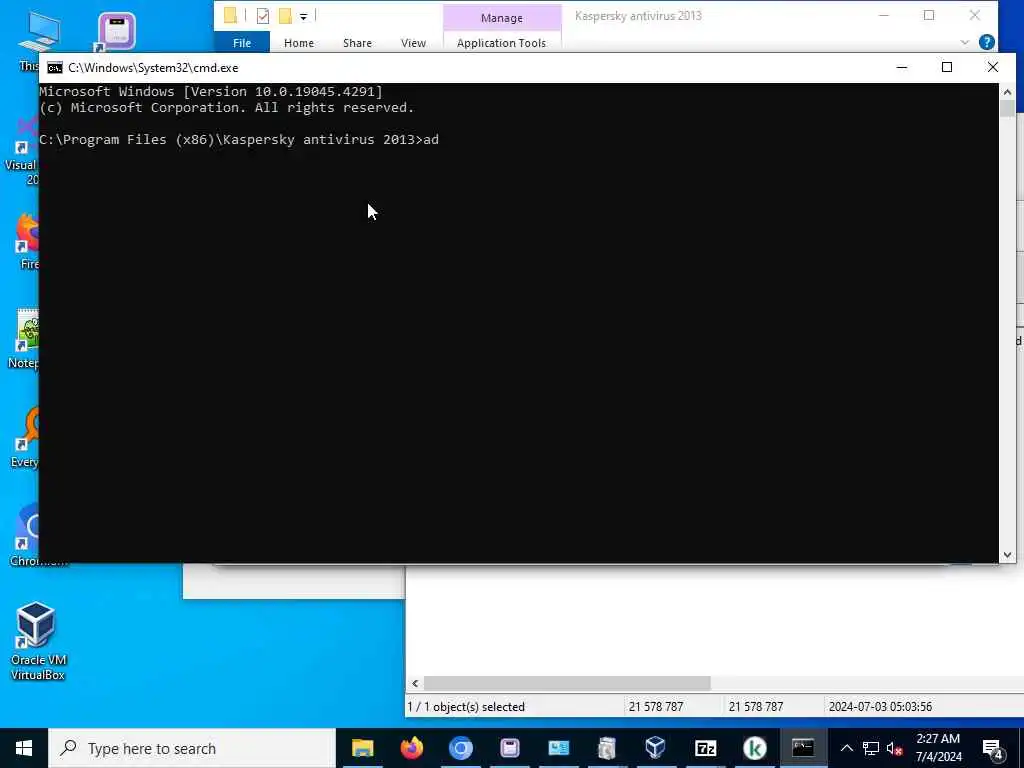Image resolution: width=1024 pixels, height=768 pixels.
Task: Show hidden tray icons chevron
Action: click(x=846, y=748)
